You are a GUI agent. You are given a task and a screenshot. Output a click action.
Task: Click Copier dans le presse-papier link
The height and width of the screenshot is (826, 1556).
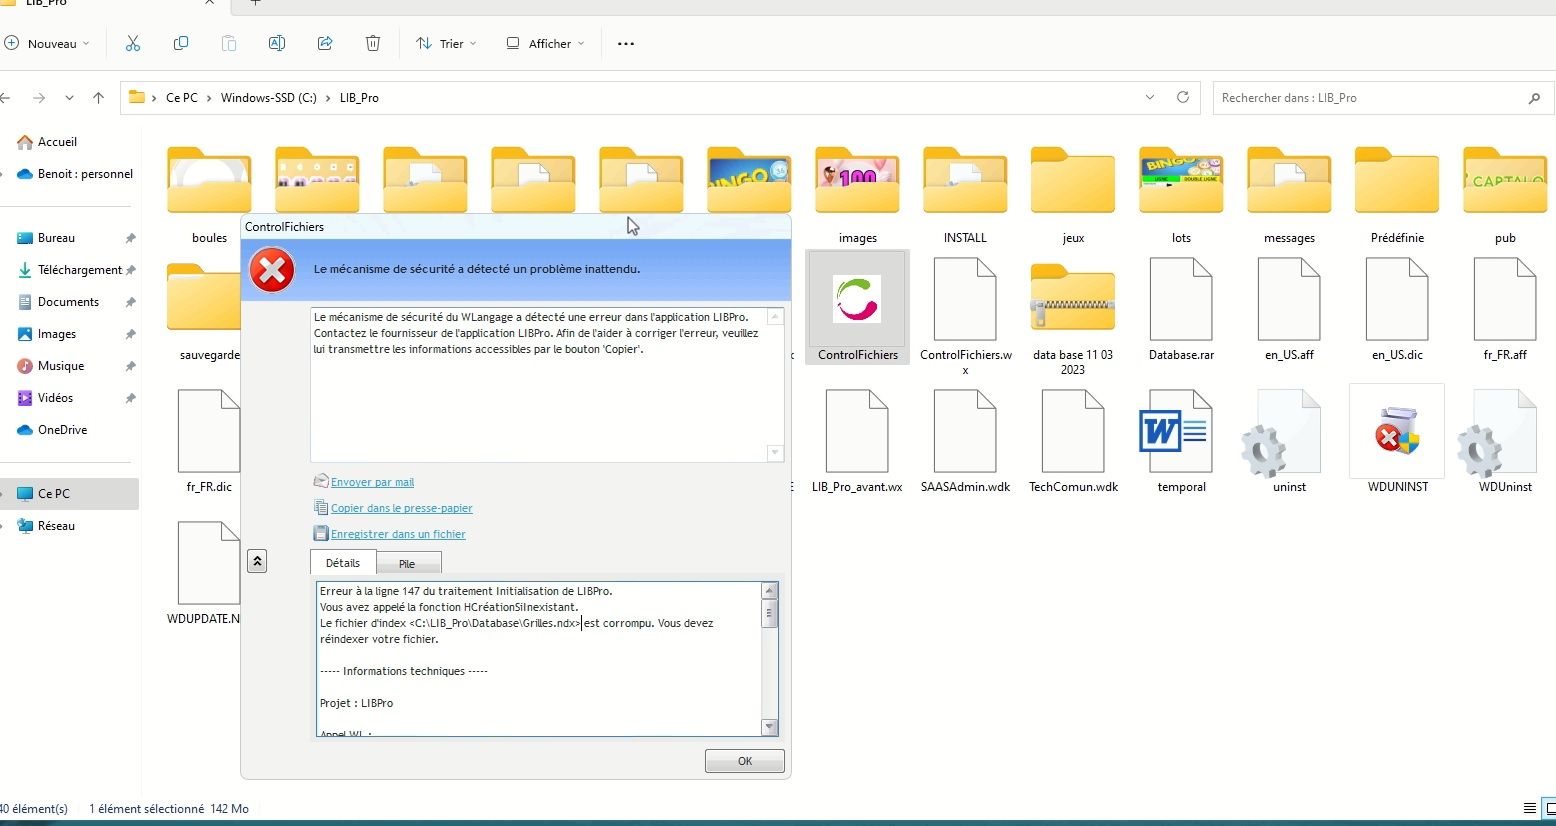(401, 508)
